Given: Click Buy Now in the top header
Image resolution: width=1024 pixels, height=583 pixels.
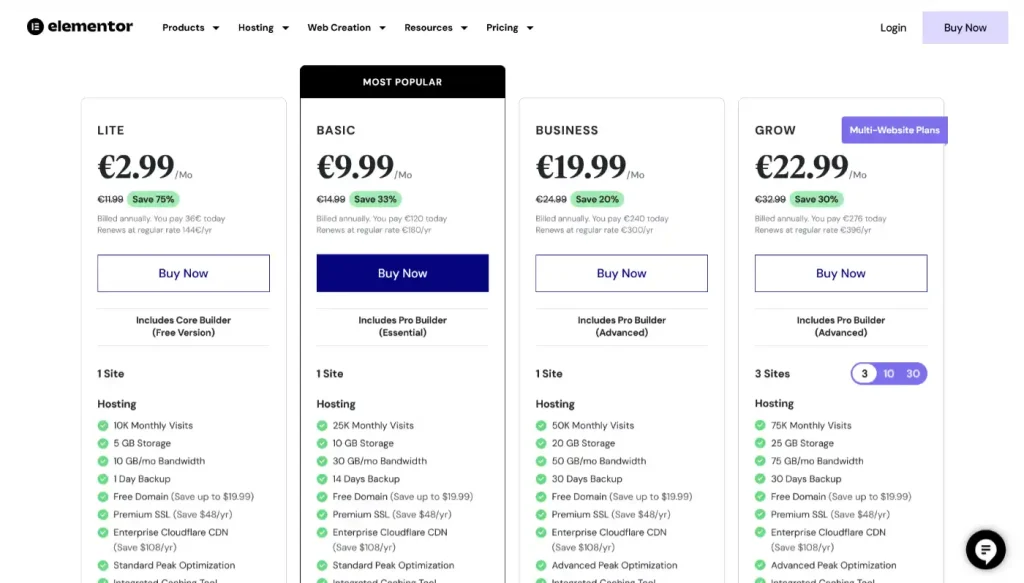Looking at the screenshot, I should [x=965, y=27].
